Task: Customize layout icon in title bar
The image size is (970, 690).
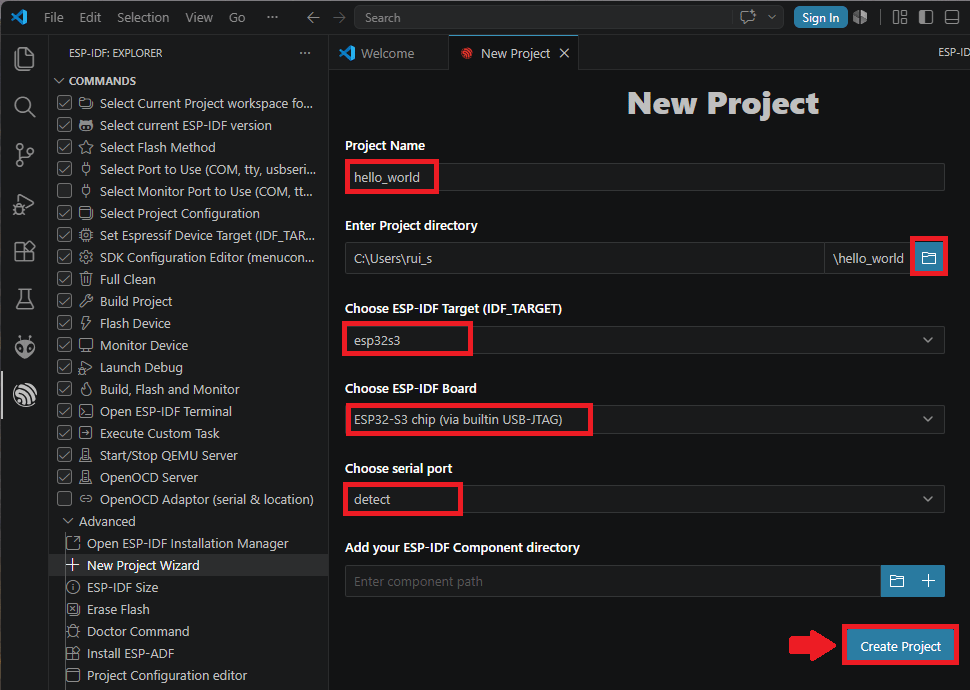Action: coord(899,17)
